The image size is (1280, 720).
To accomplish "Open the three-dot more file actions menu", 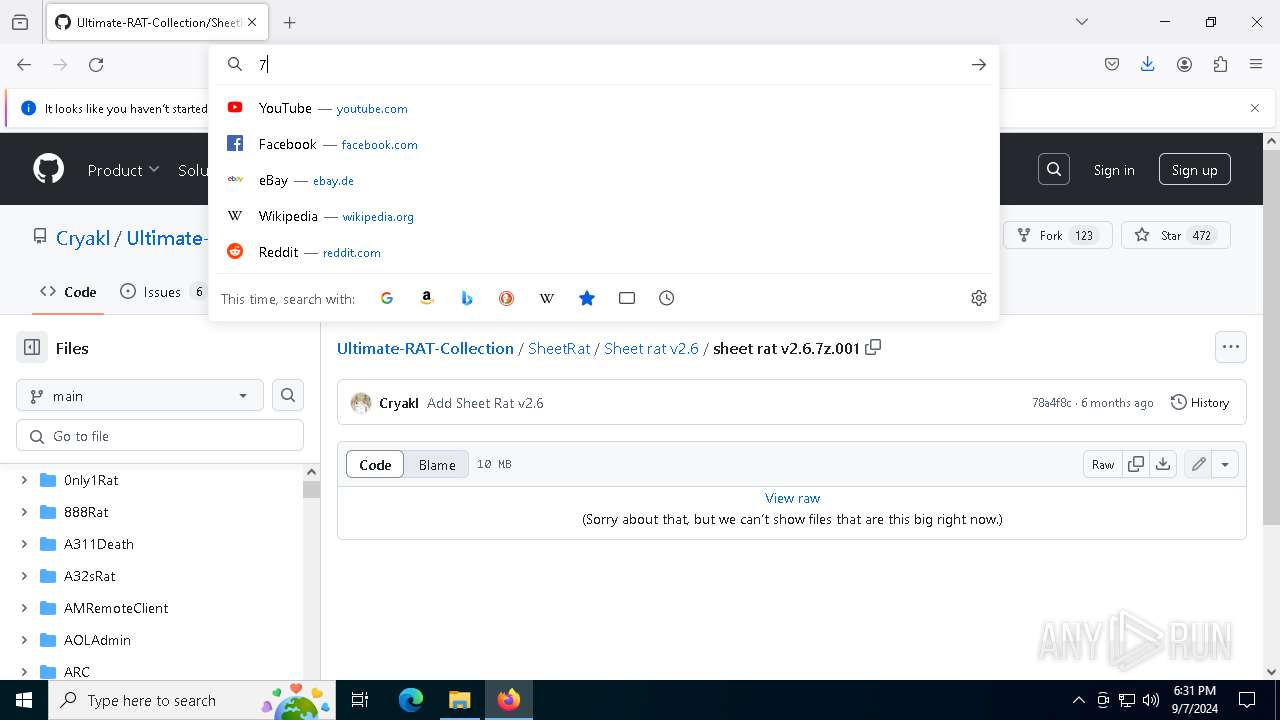I will [x=1231, y=347].
